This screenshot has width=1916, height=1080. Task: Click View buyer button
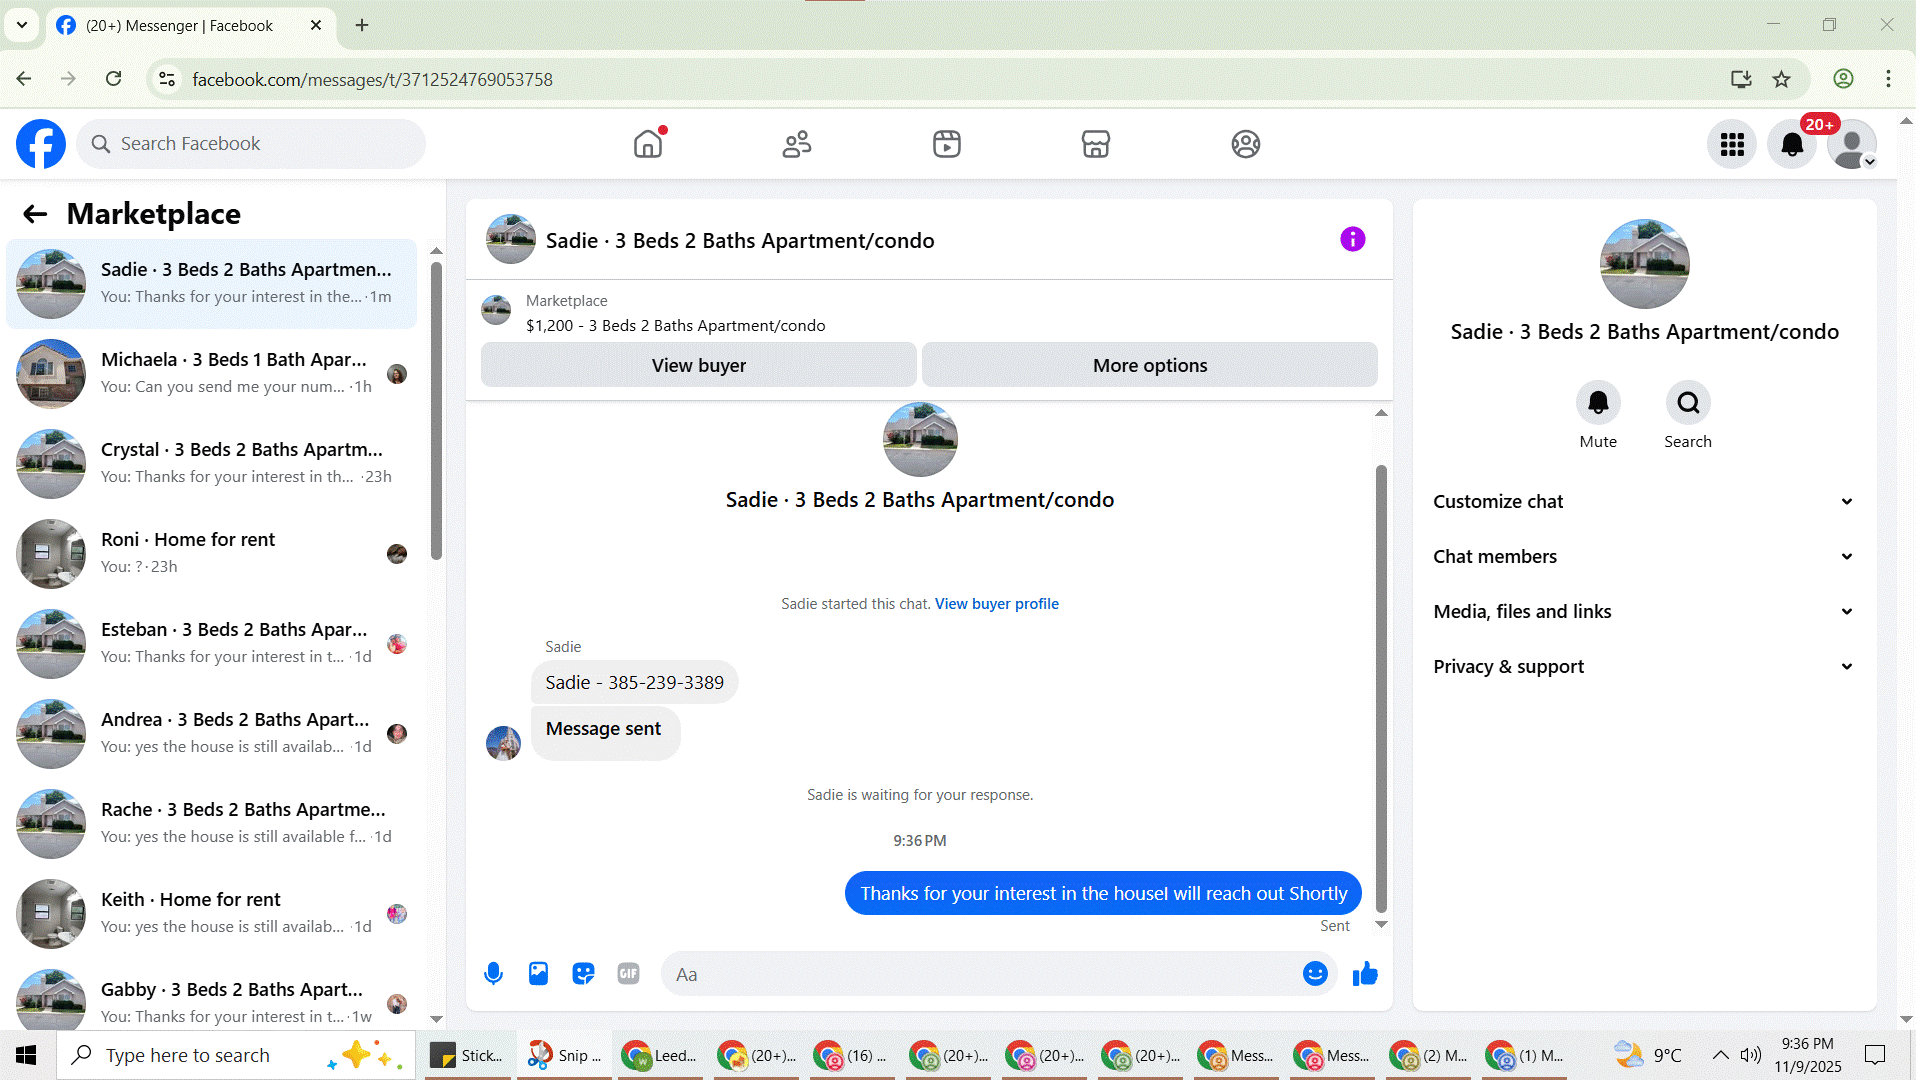pyautogui.click(x=699, y=365)
